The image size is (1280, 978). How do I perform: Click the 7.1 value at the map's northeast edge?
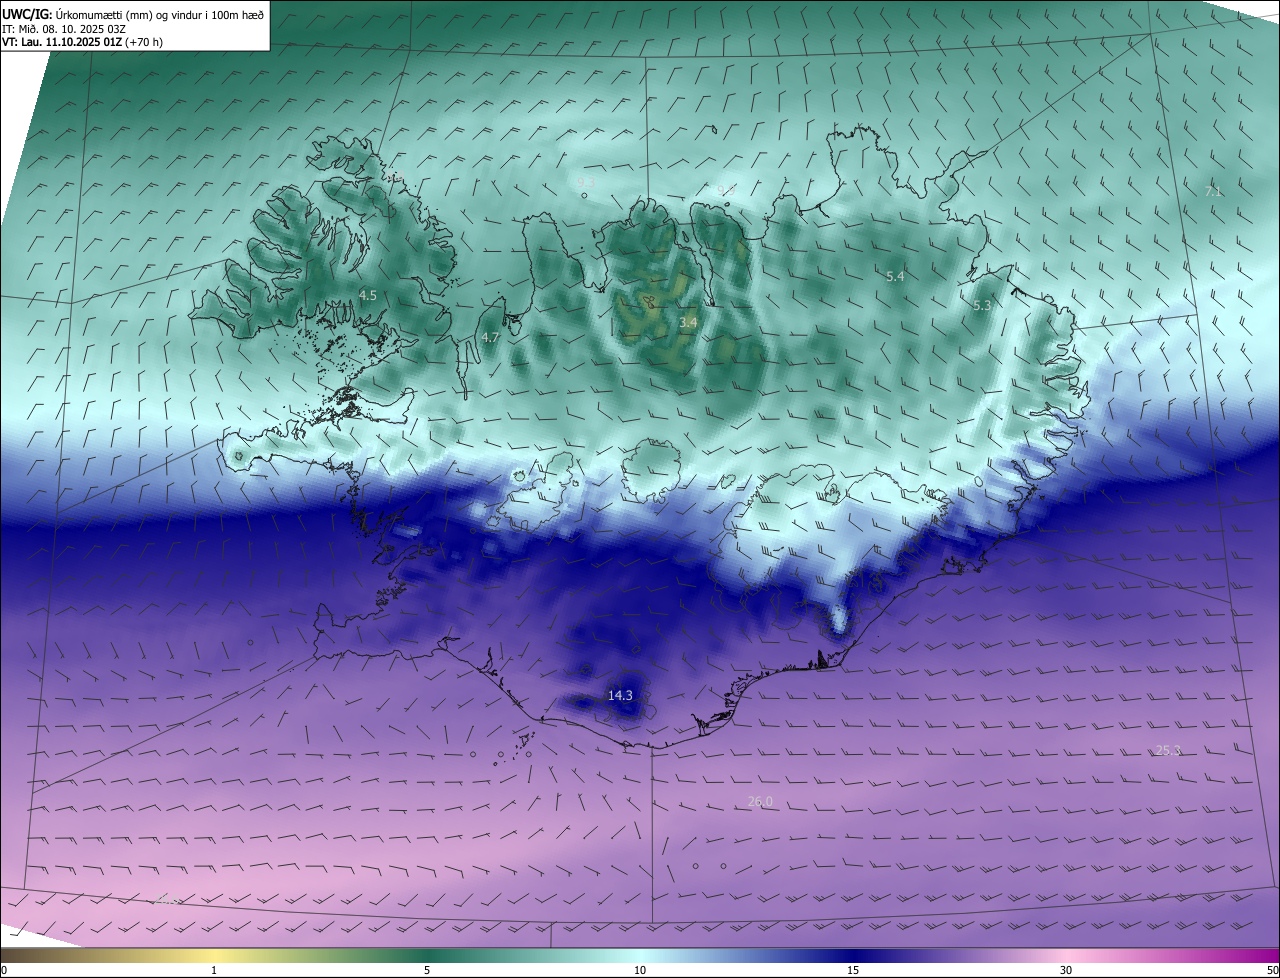coord(1213,190)
